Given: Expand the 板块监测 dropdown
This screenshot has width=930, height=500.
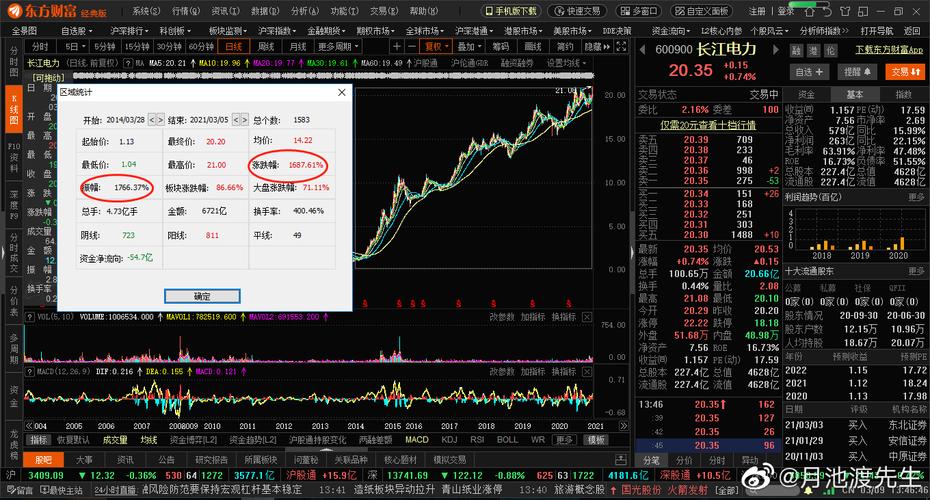Looking at the screenshot, I should tap(228, 30).
